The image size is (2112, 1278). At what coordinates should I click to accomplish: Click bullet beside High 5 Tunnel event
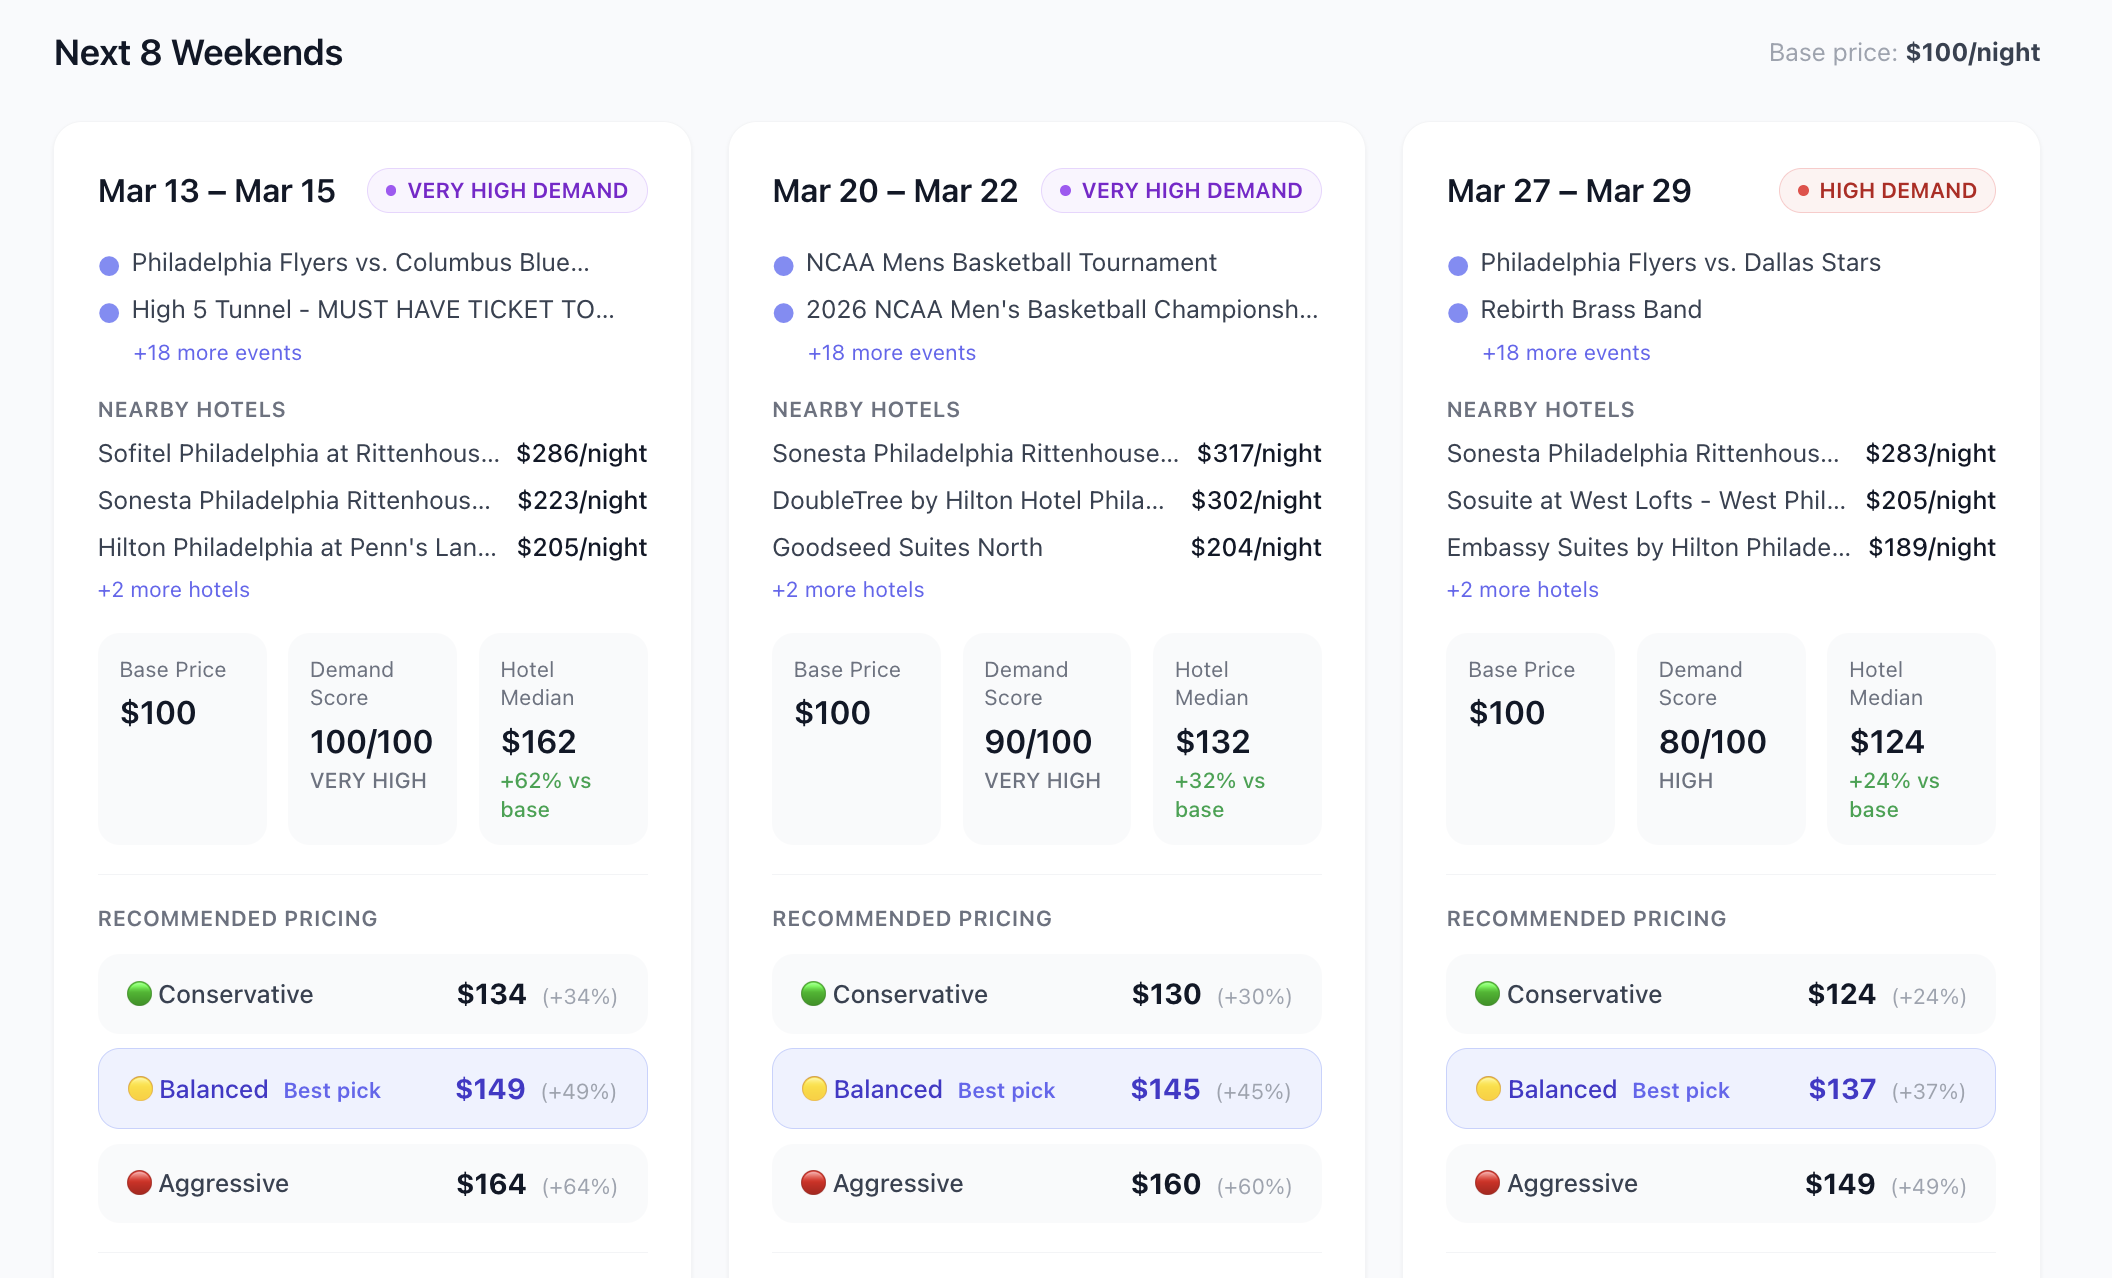click(x=109, y=312)
